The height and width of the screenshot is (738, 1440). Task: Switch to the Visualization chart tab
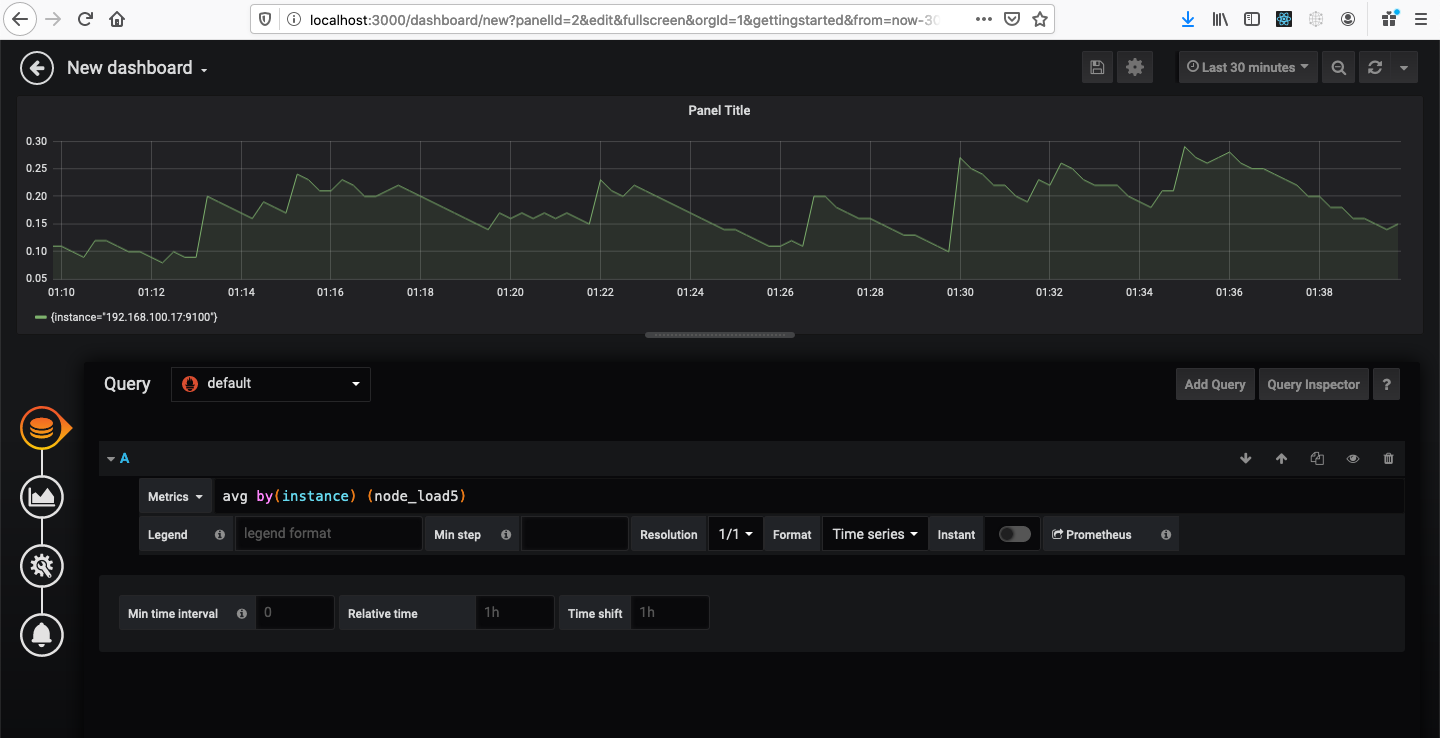(42, 497)
